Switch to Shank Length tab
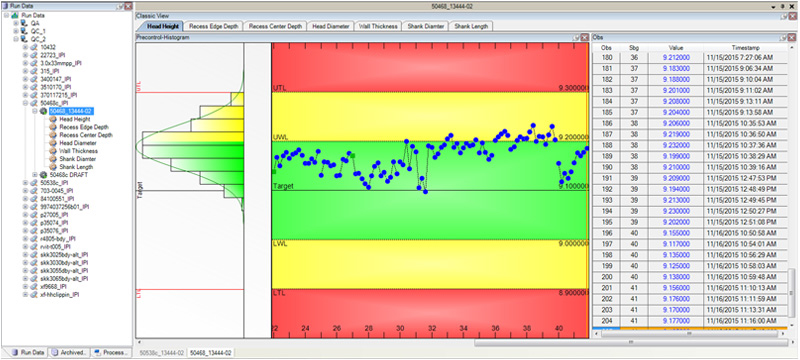The width and height of the screenshot is (800, 360). (x=471, y=26)
